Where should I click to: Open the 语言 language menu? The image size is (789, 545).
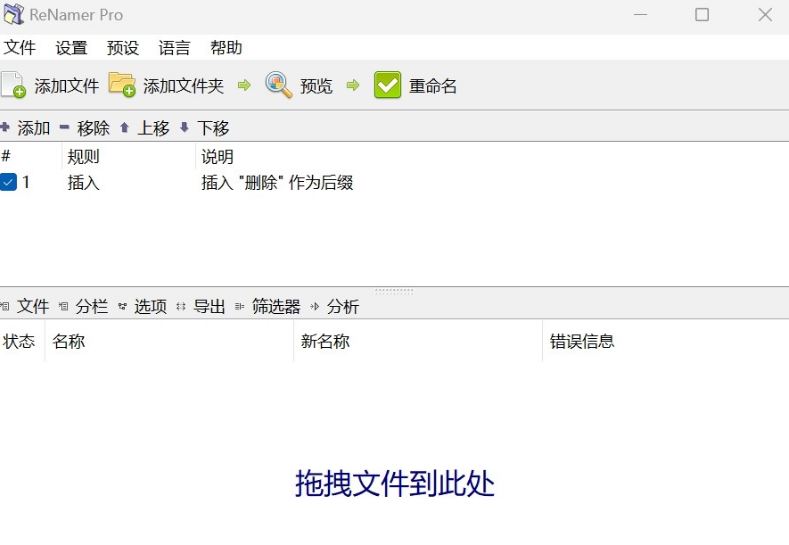(x=174, y=48)
